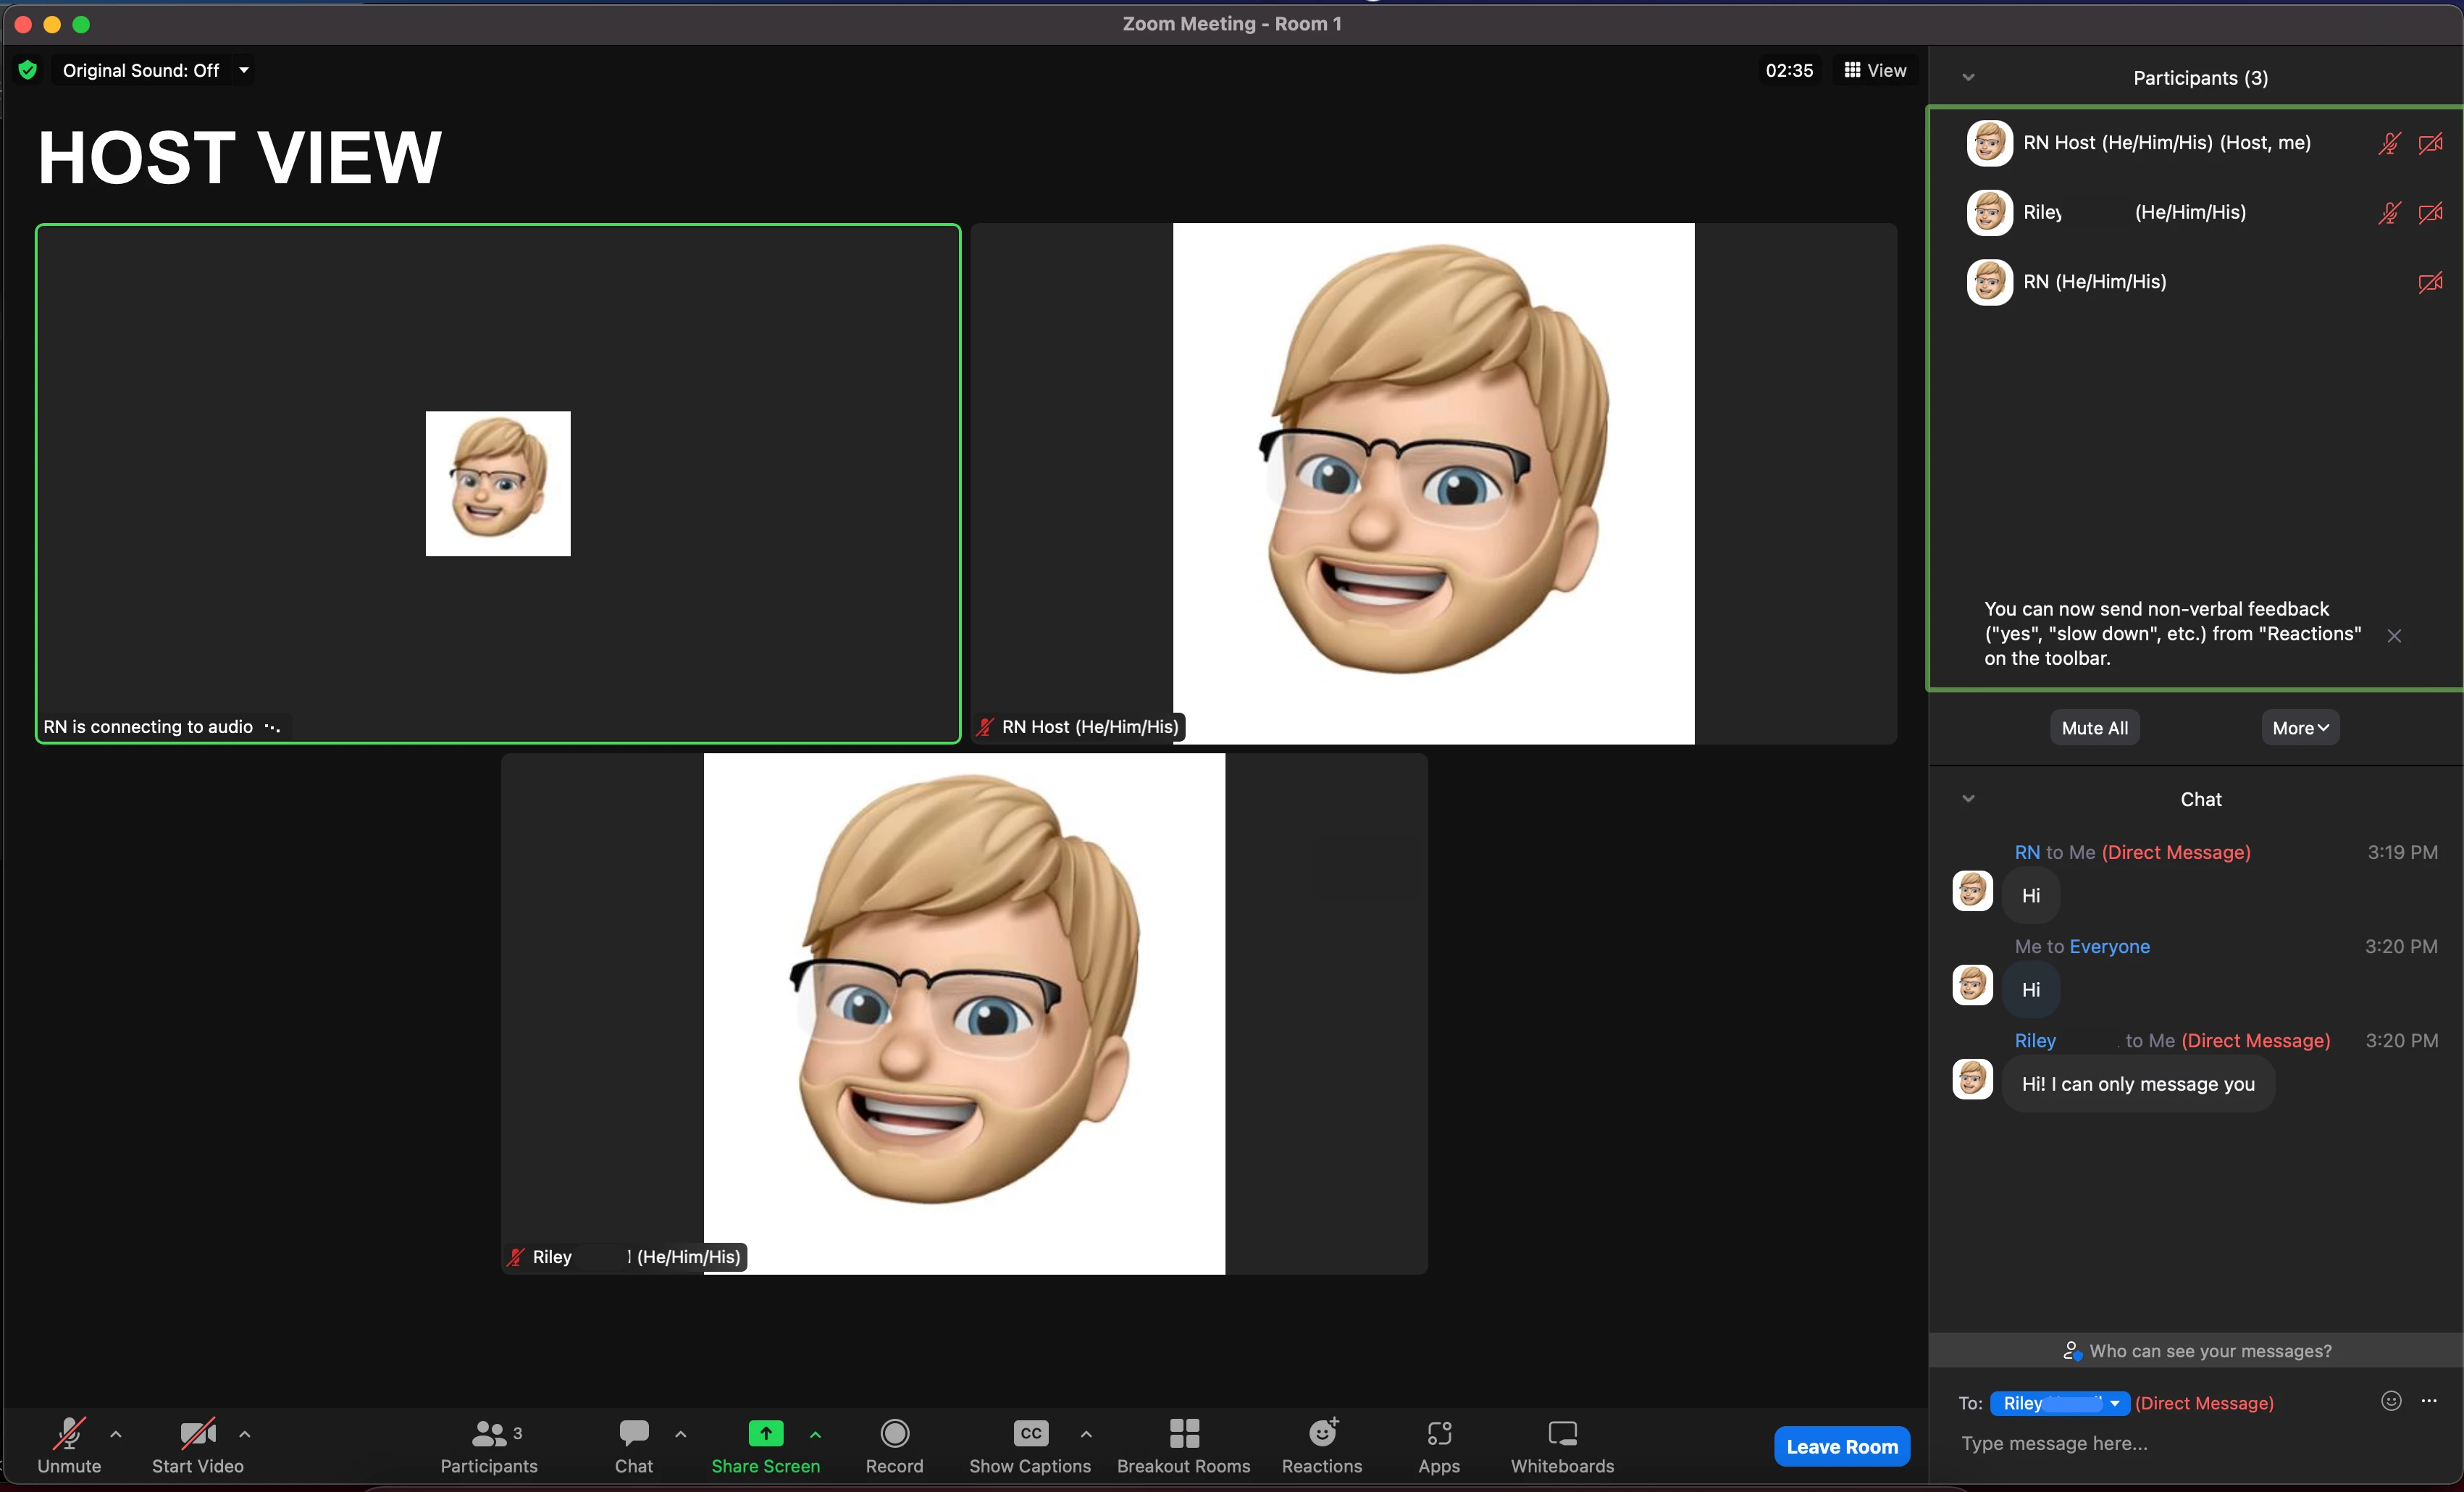Dismiss the non-verbal feedback notification
Screen dimensions: 2464x1492
[2393, 636]
